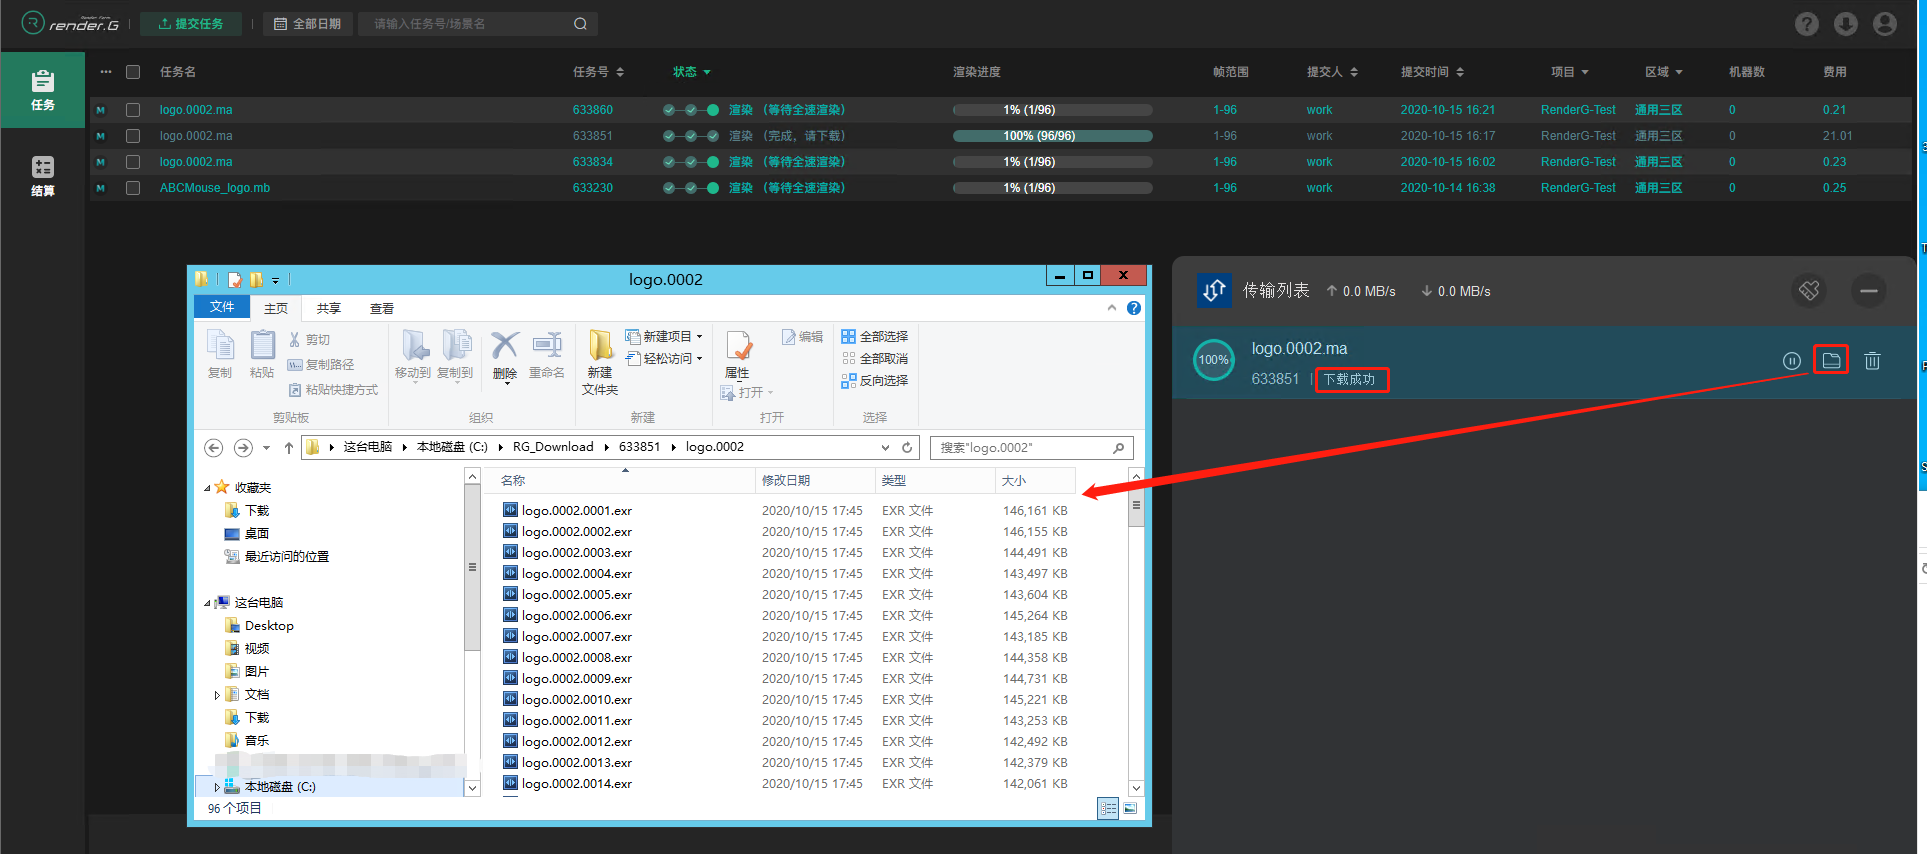Open the download folder for logo.0002.ma

tap(1831, 360)
